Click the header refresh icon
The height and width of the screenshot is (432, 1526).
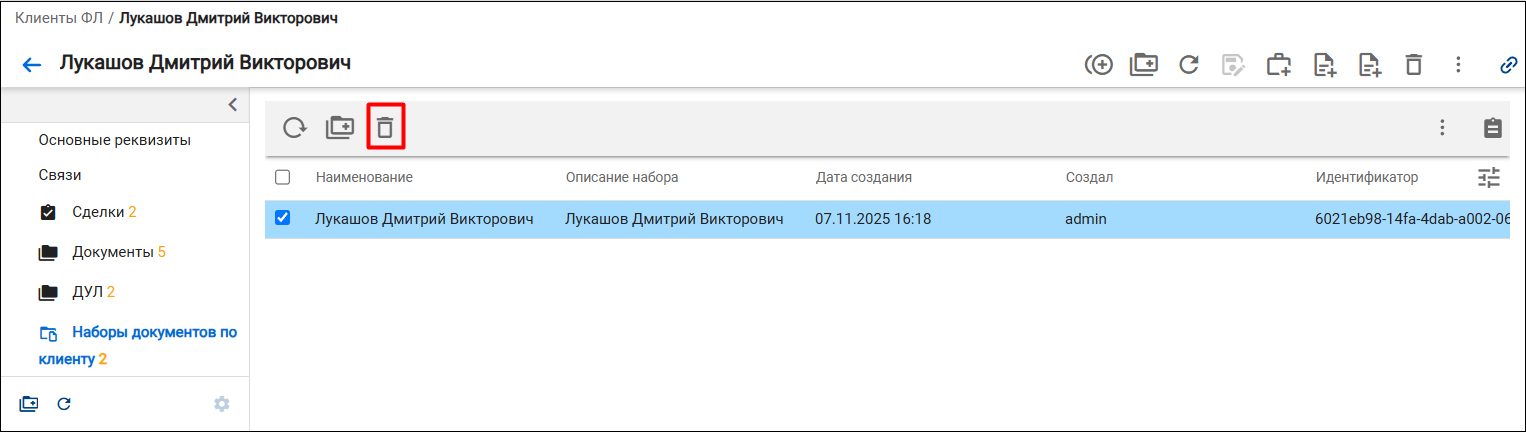[1189, 65]
